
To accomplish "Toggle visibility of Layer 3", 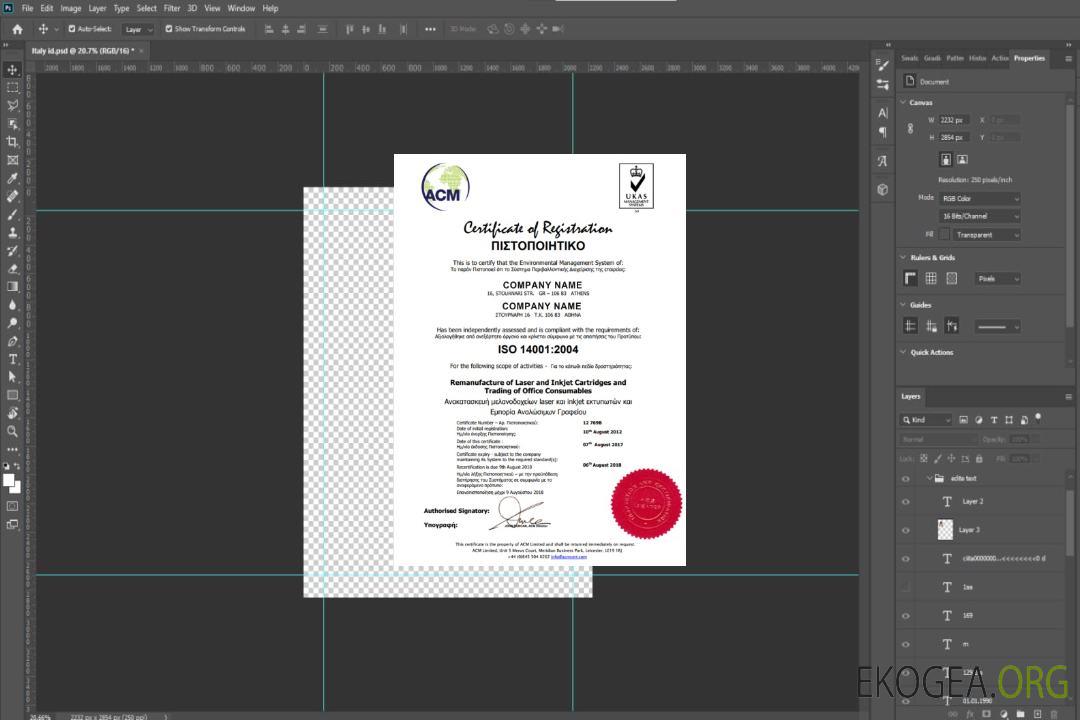I will tap(906, 529).
